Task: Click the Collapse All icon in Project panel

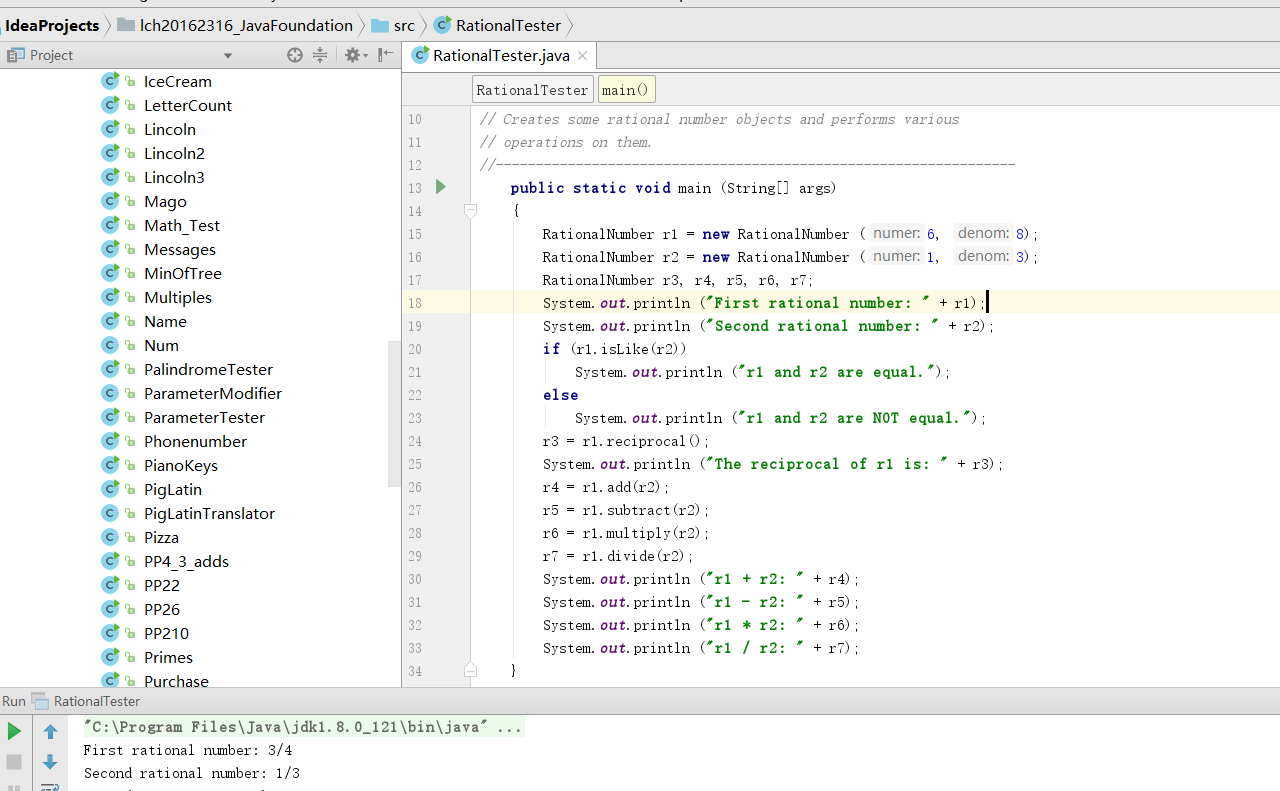Action: coord(320,55)
